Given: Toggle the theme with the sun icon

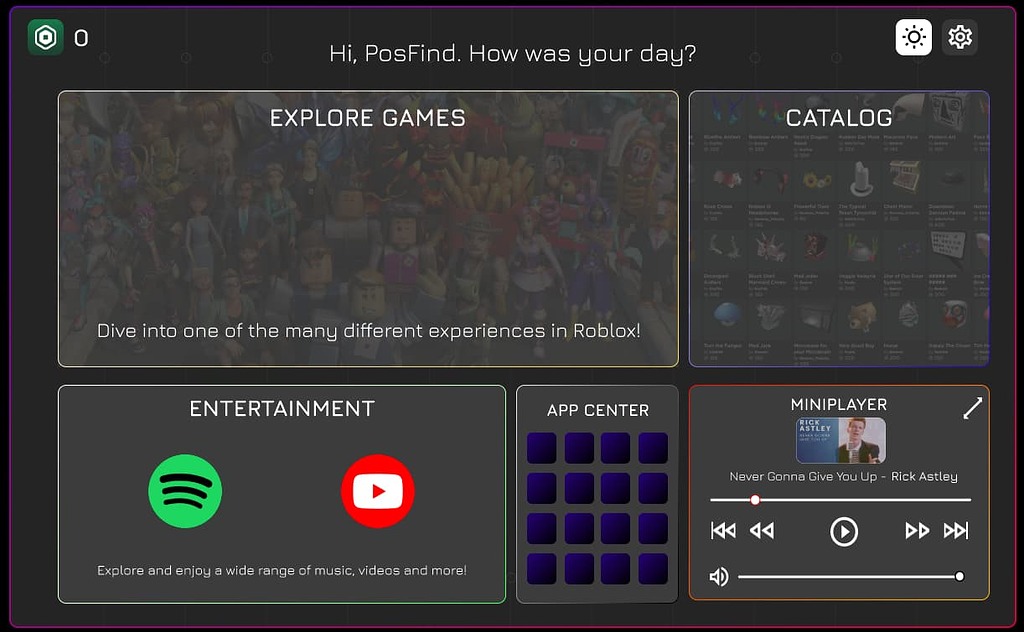Looking at the screenshot, I should tap(913, 37).
